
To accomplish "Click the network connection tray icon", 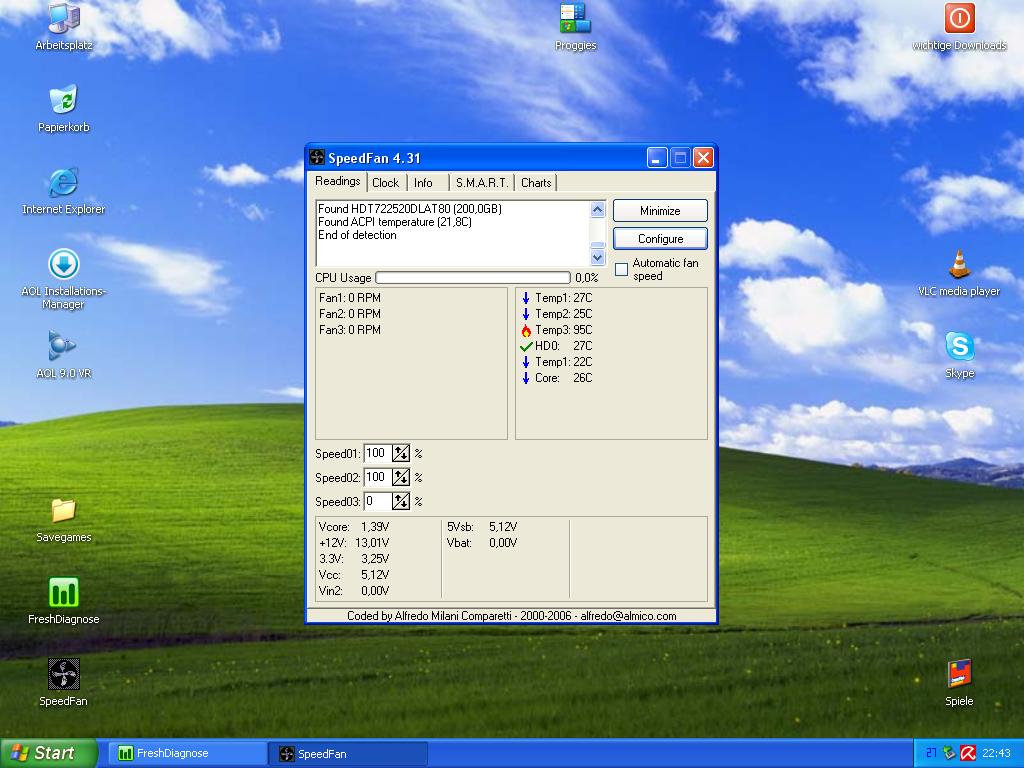I will 950,754.
